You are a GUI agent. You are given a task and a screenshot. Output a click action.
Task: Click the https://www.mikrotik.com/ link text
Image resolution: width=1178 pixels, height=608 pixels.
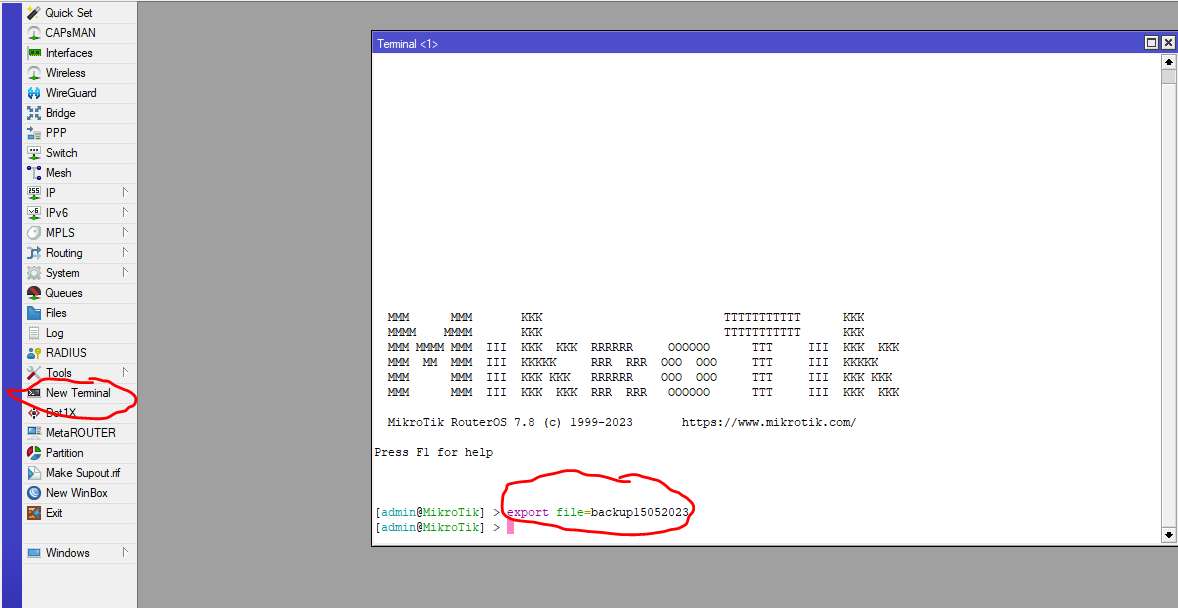(x=769, y=422)
